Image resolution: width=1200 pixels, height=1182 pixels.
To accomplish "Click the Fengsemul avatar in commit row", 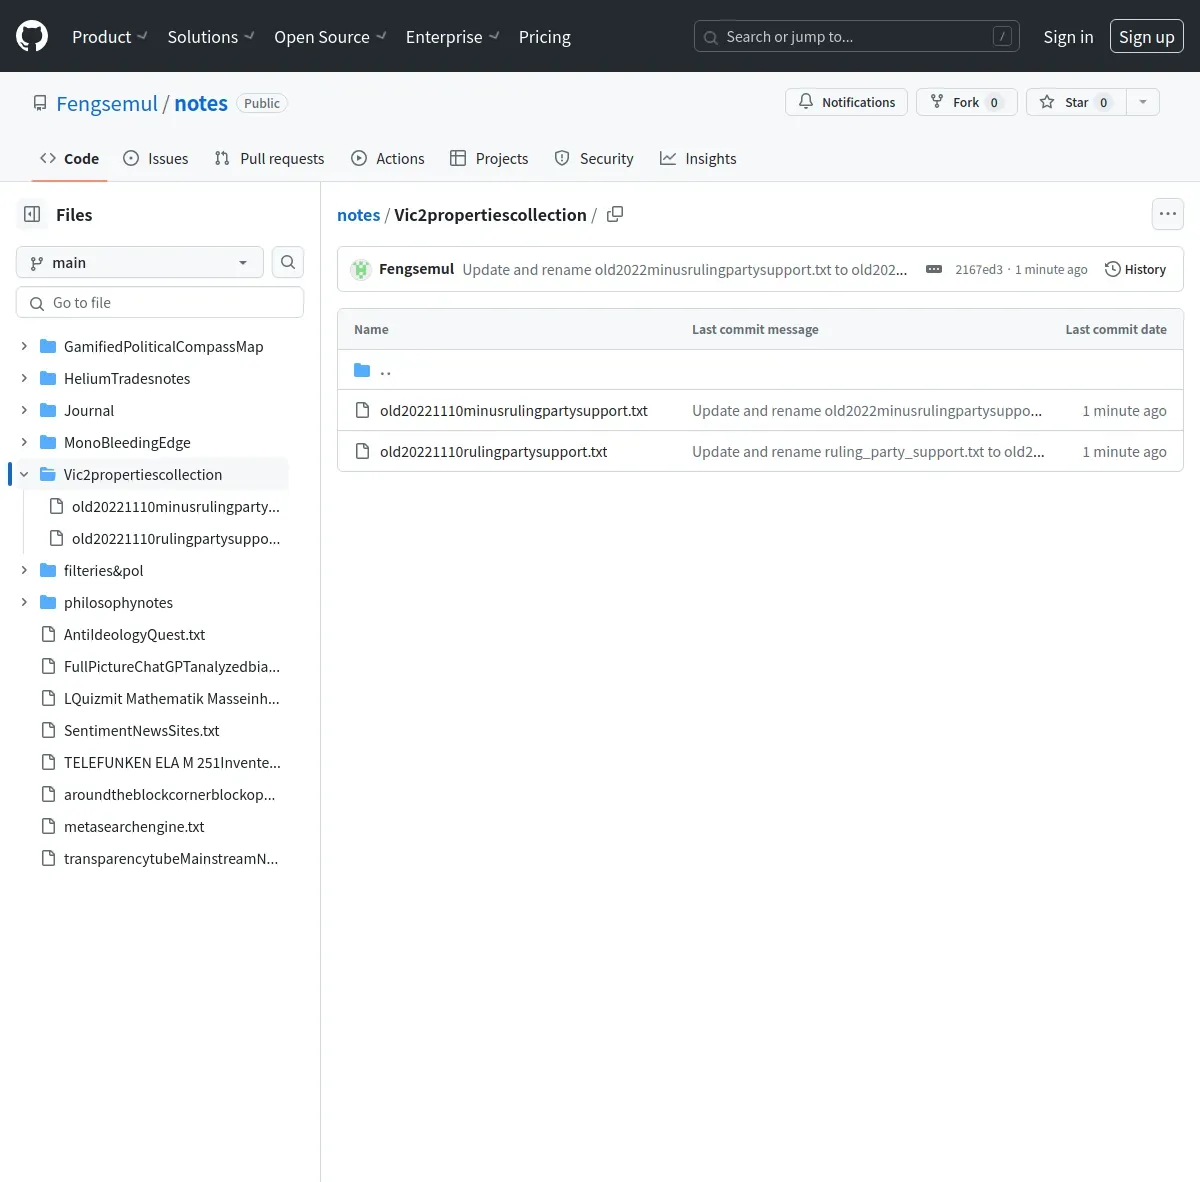I will click(361, 269).
